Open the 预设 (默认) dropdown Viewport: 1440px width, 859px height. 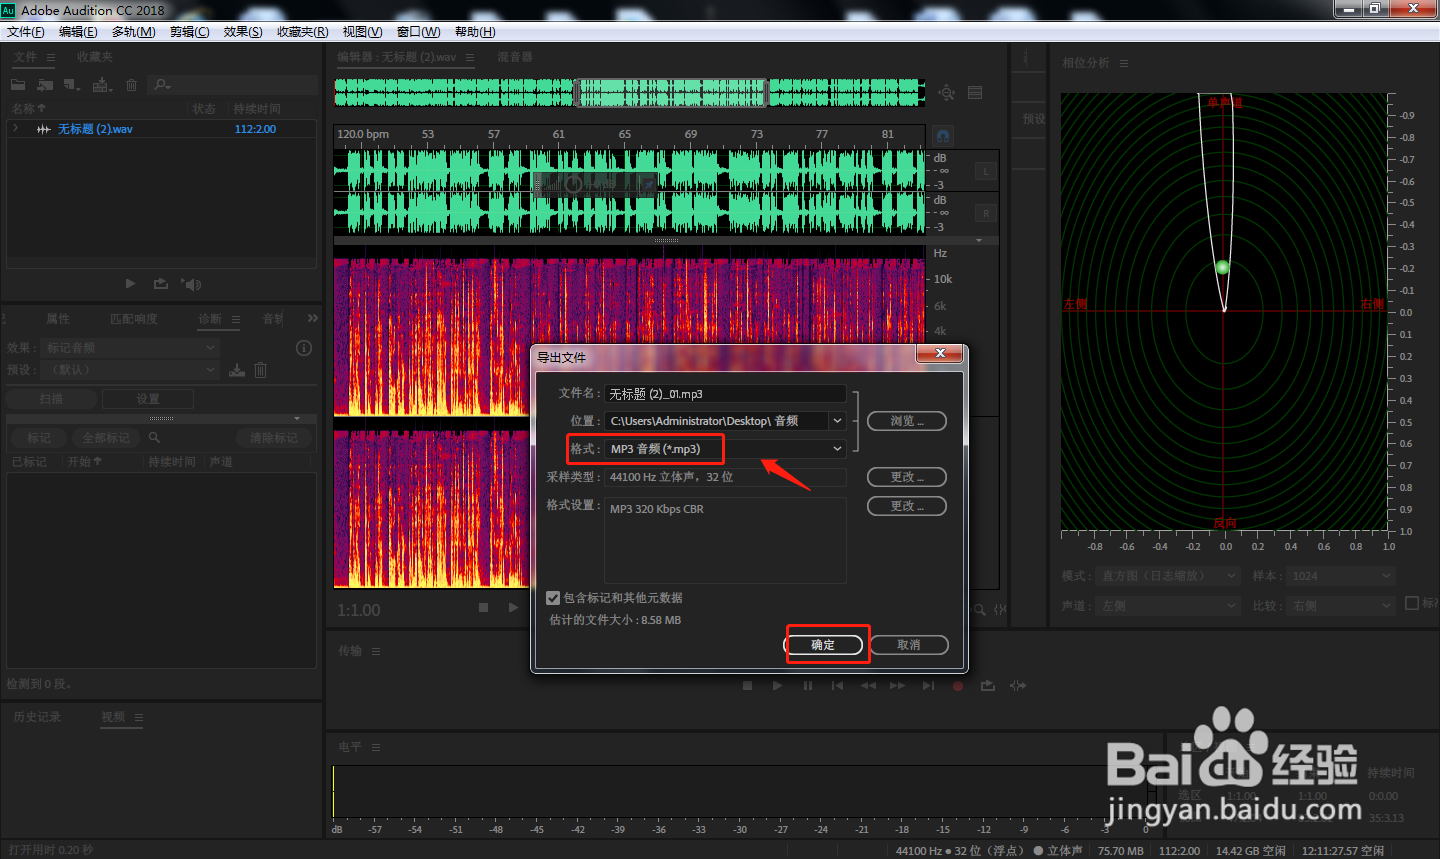pyautogui.click(x=130, y=370)
